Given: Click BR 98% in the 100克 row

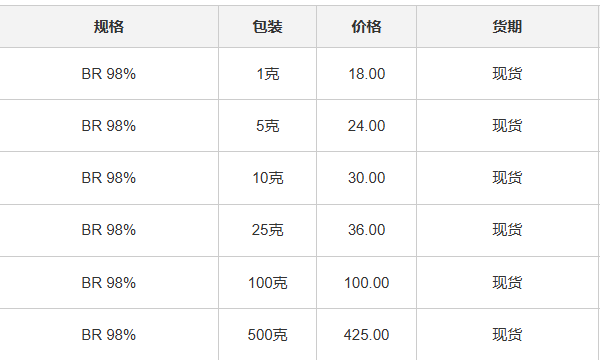Looking at the screenshot, I should coord(109,283).
